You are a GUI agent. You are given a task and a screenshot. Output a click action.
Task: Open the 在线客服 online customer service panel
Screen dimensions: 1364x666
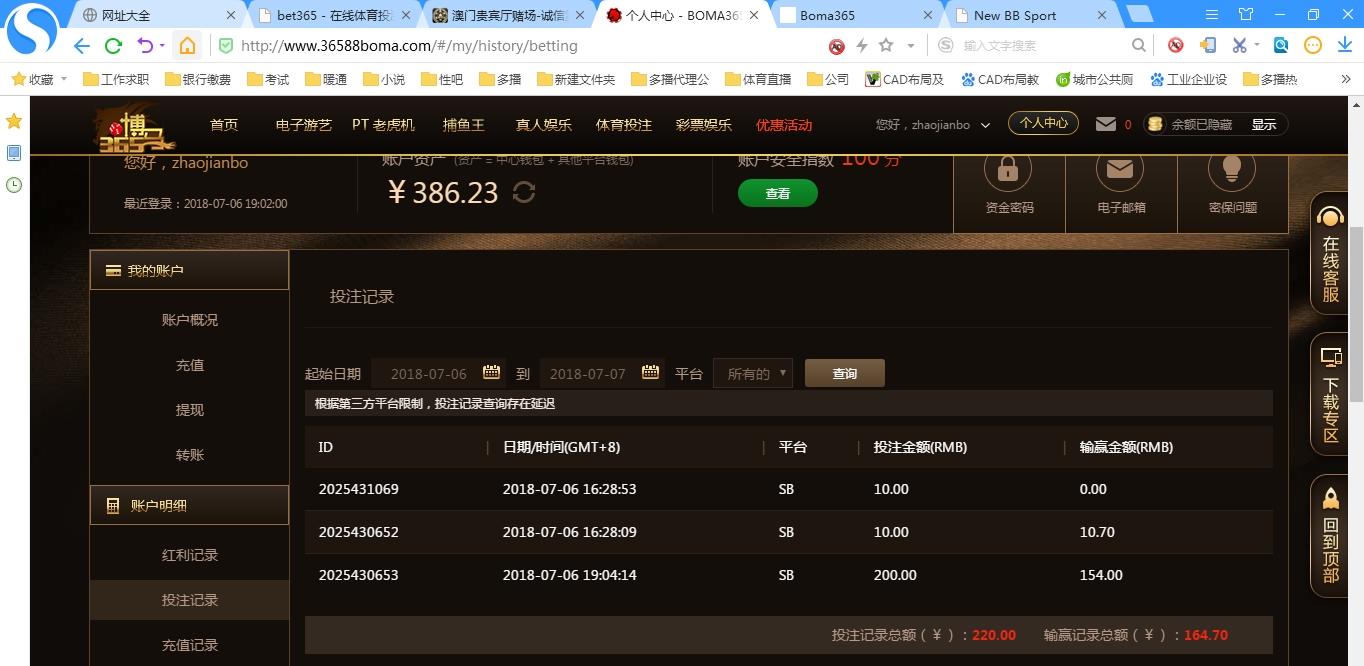tap(1329, 255)
